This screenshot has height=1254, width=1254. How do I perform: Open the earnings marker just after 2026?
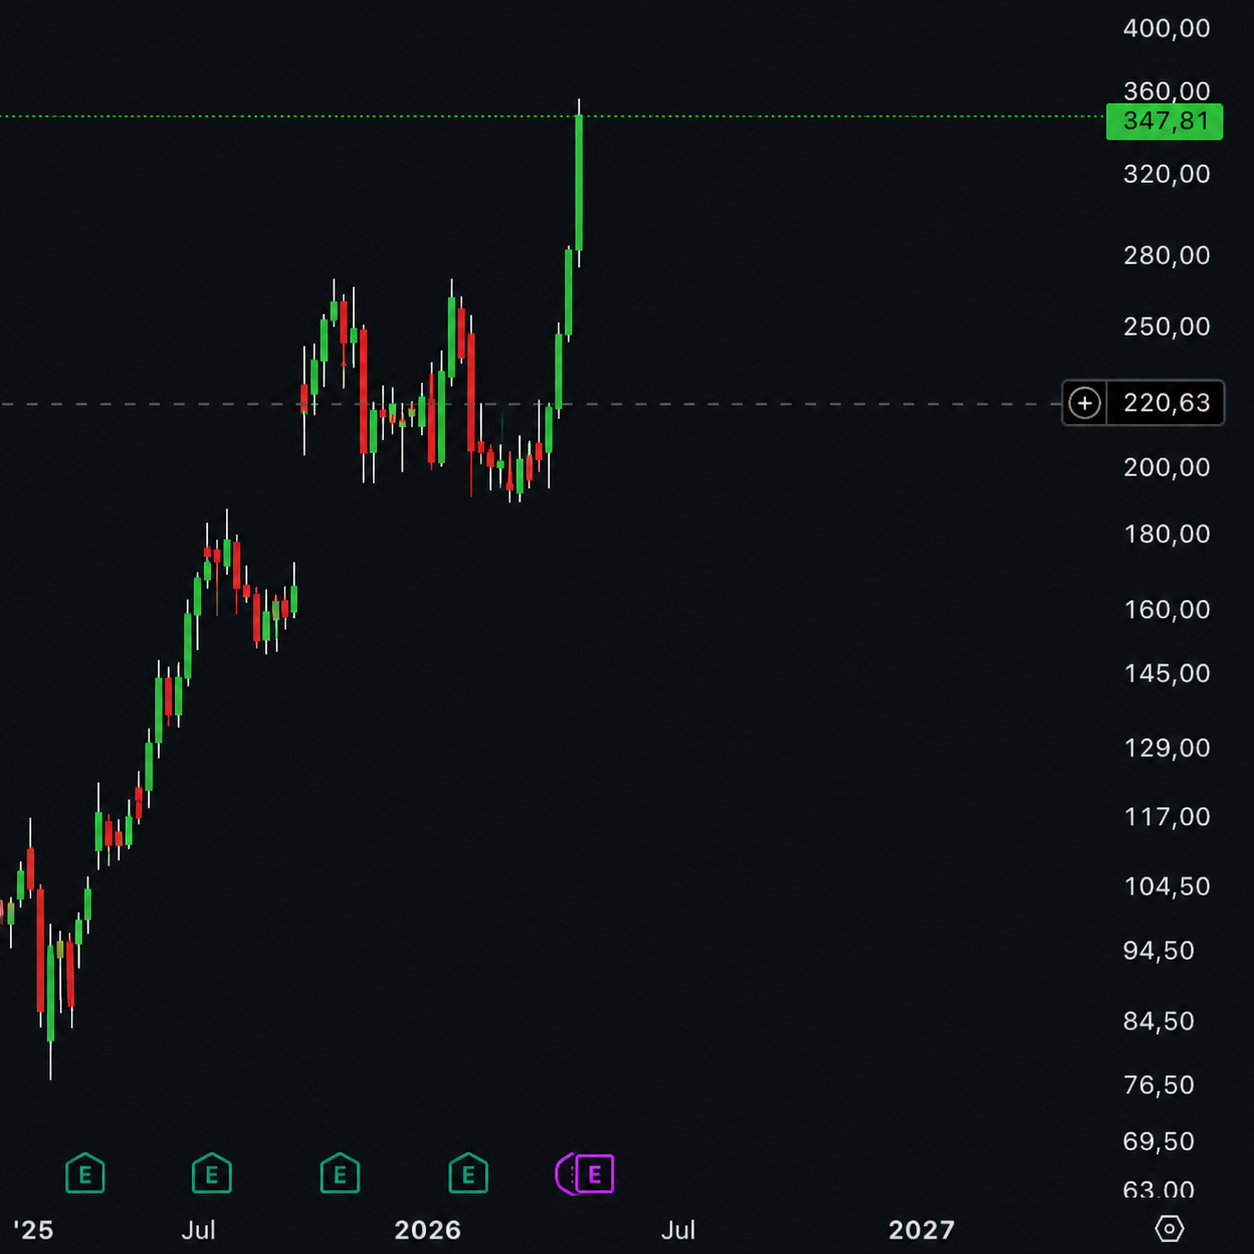468,1174
